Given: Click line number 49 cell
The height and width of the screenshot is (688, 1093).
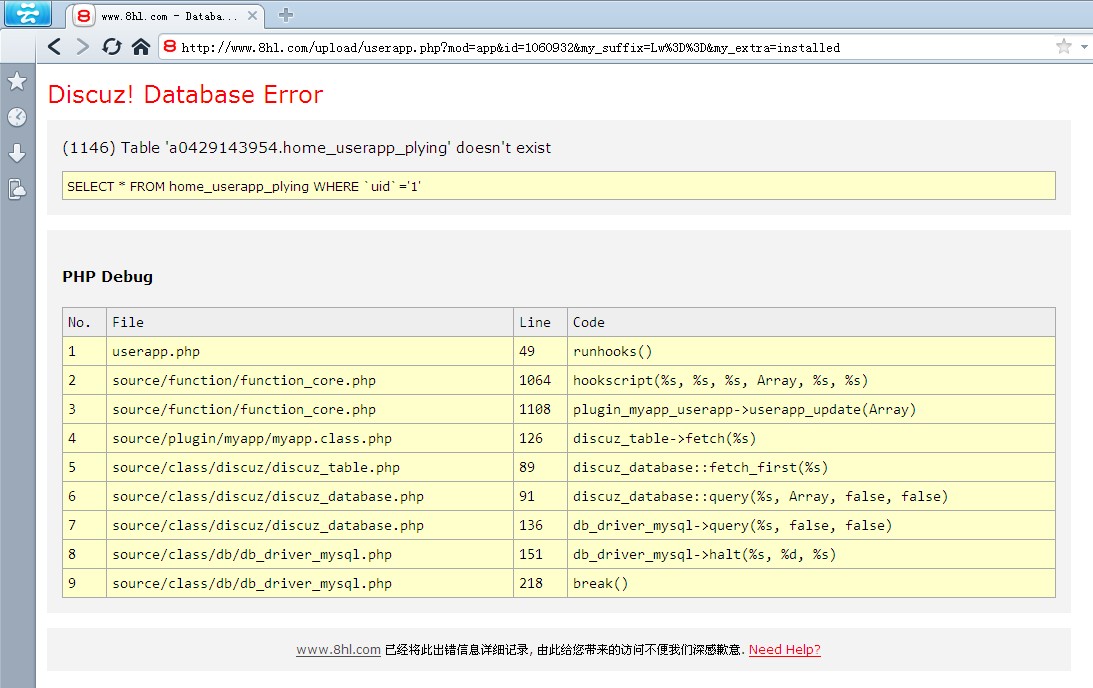Looking at the screenshot, I should pos(540,351).
